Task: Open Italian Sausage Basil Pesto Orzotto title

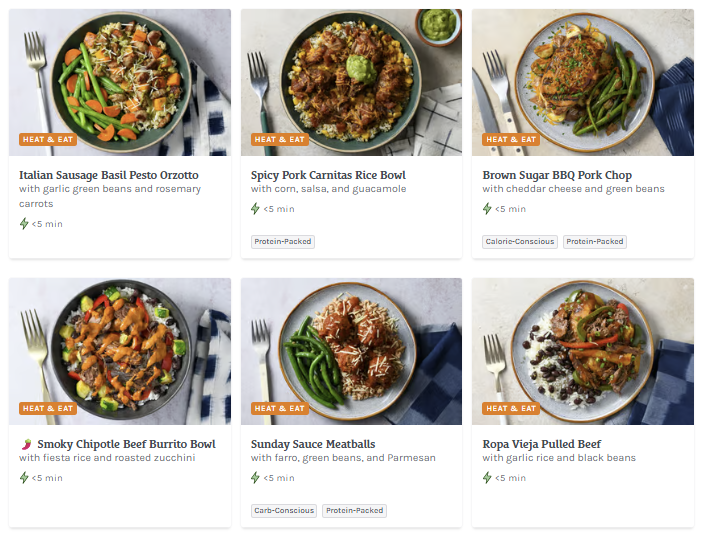Action: [x=109, y=175]
